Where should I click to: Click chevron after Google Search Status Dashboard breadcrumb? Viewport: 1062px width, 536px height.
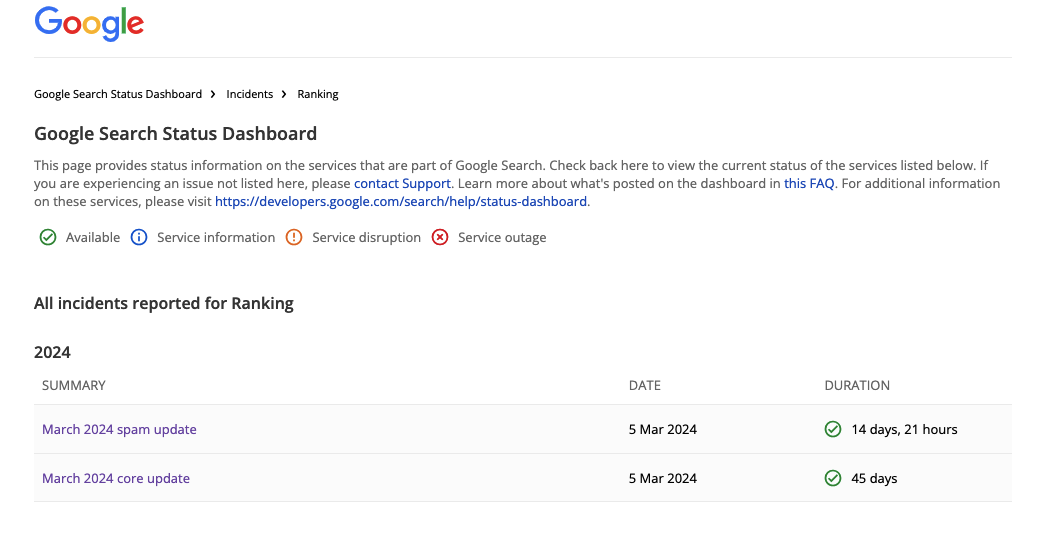pyautogui.click(x=213, y=94)
